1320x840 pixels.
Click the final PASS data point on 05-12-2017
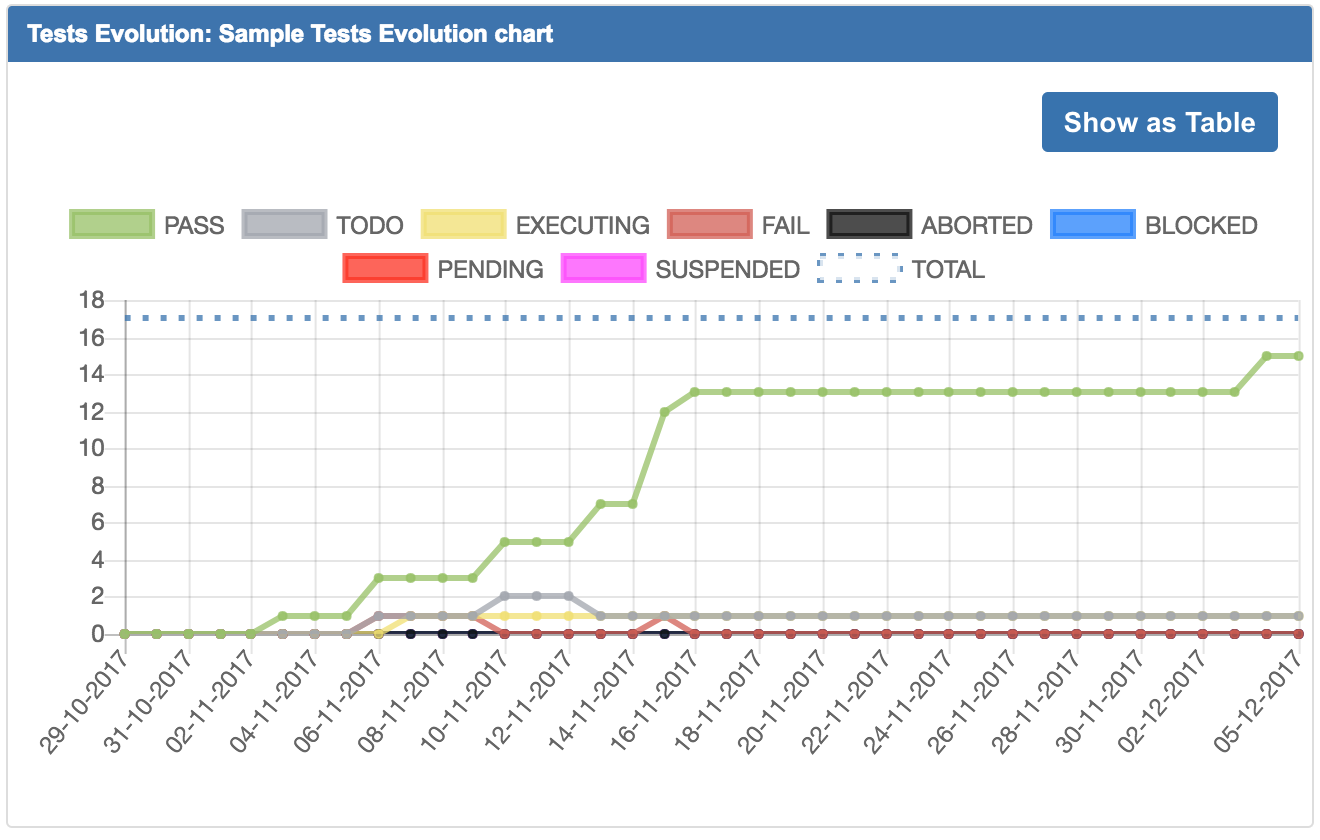[1298, 356]
